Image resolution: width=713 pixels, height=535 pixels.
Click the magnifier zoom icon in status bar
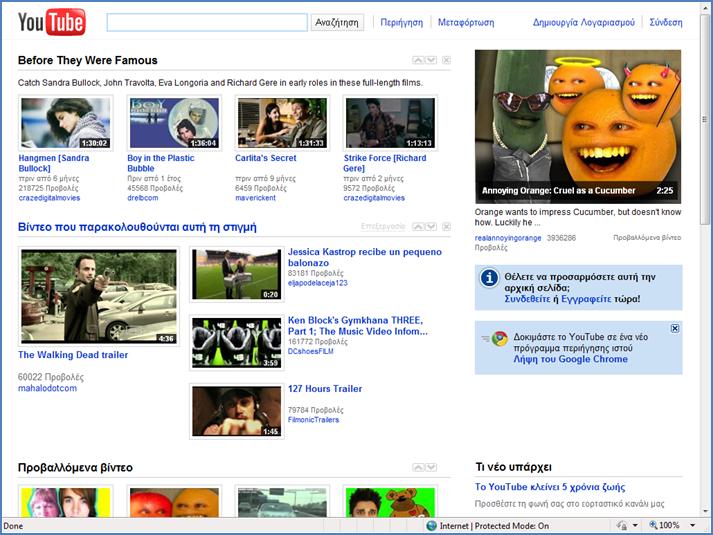click(x=653, y=525)
